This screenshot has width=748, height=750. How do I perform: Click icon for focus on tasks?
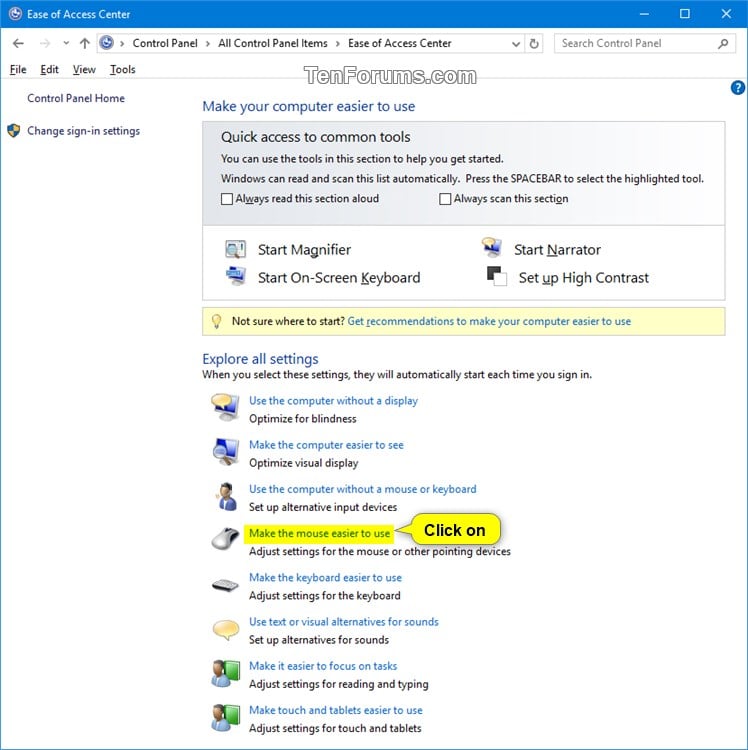click(225, 673)
